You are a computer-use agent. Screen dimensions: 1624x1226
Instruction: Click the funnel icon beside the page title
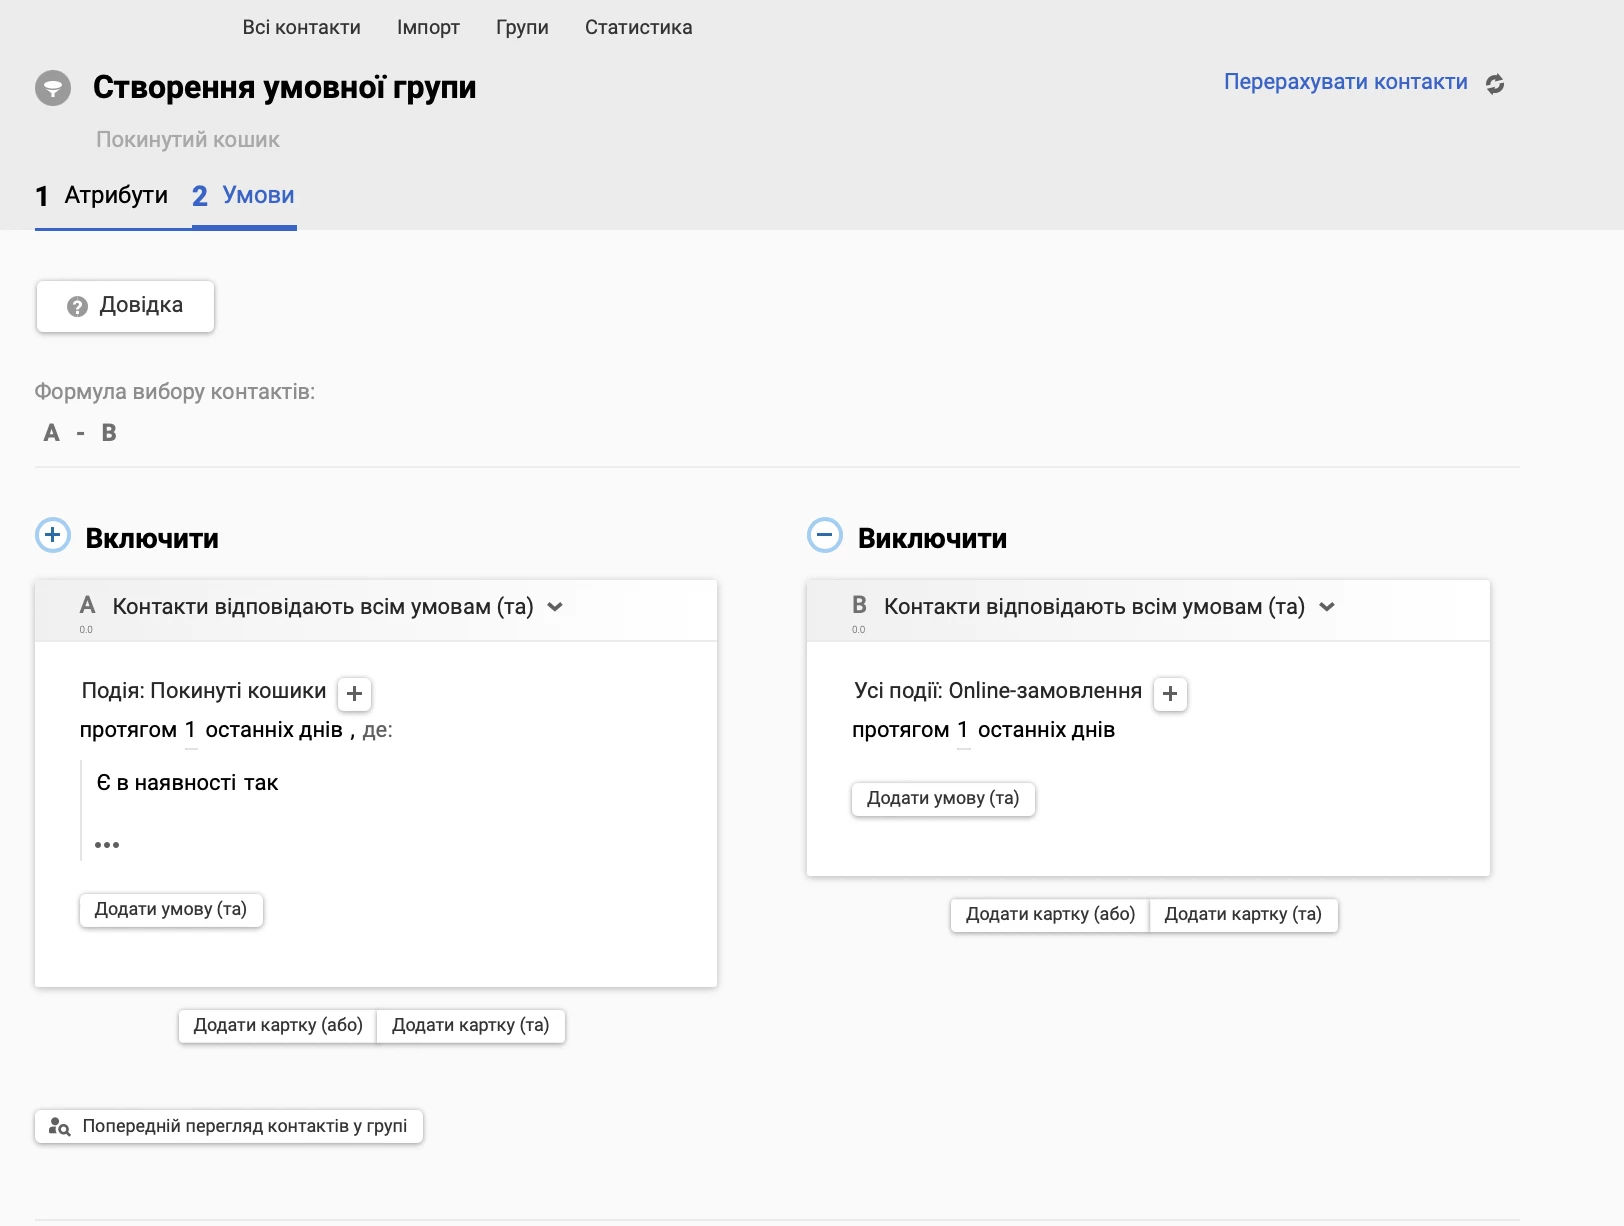pyautogui.click(x=53, y=88)
